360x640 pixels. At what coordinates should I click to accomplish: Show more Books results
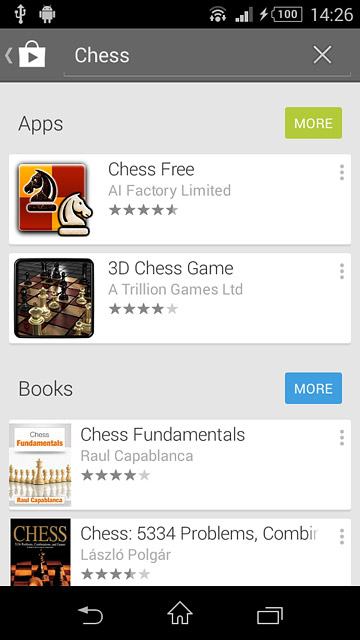click(313, 388)
